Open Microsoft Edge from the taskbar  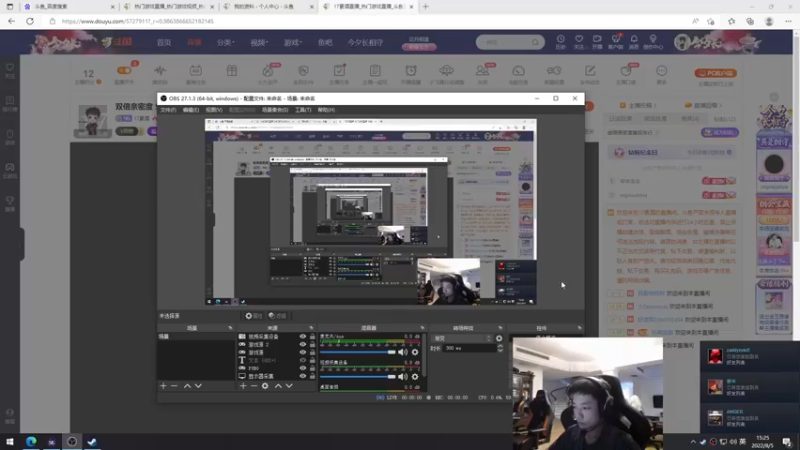(x=31, y=442)
